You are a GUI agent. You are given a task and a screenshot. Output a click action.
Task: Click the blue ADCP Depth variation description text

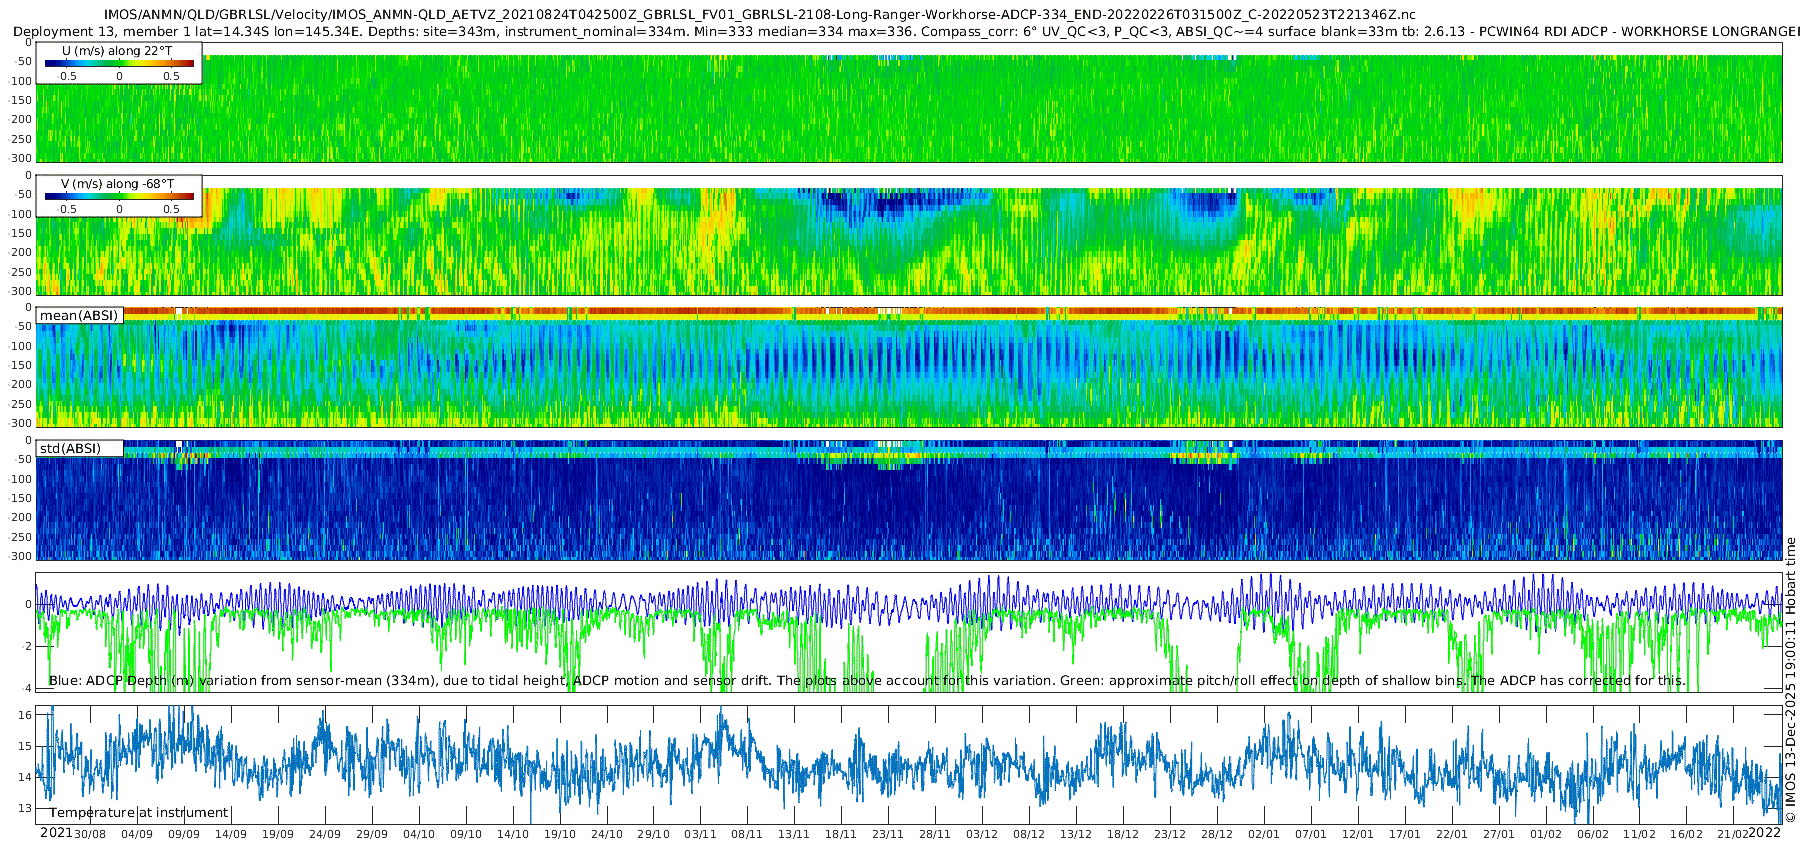tap(867, 681)
